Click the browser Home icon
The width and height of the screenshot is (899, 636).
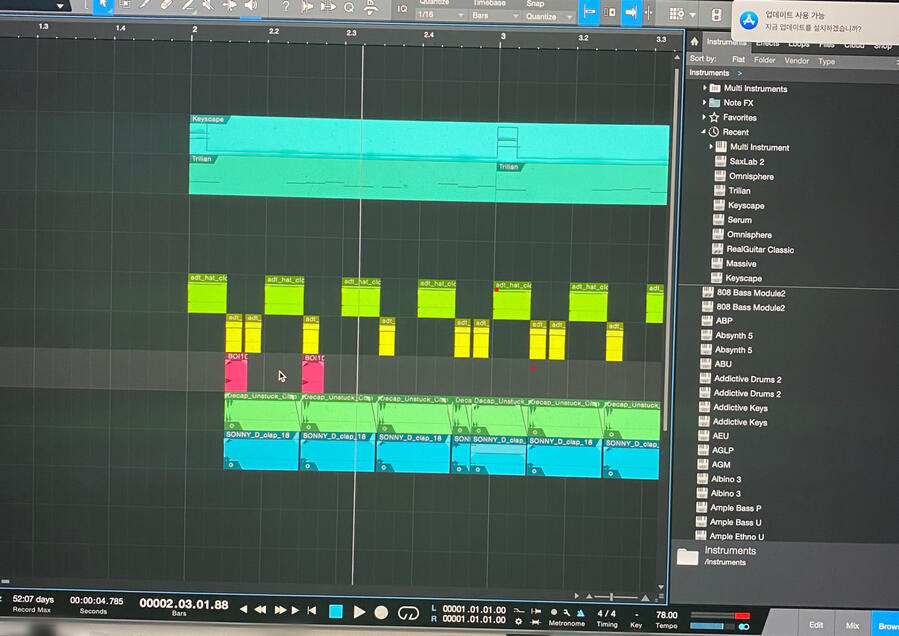coord(694,42)
